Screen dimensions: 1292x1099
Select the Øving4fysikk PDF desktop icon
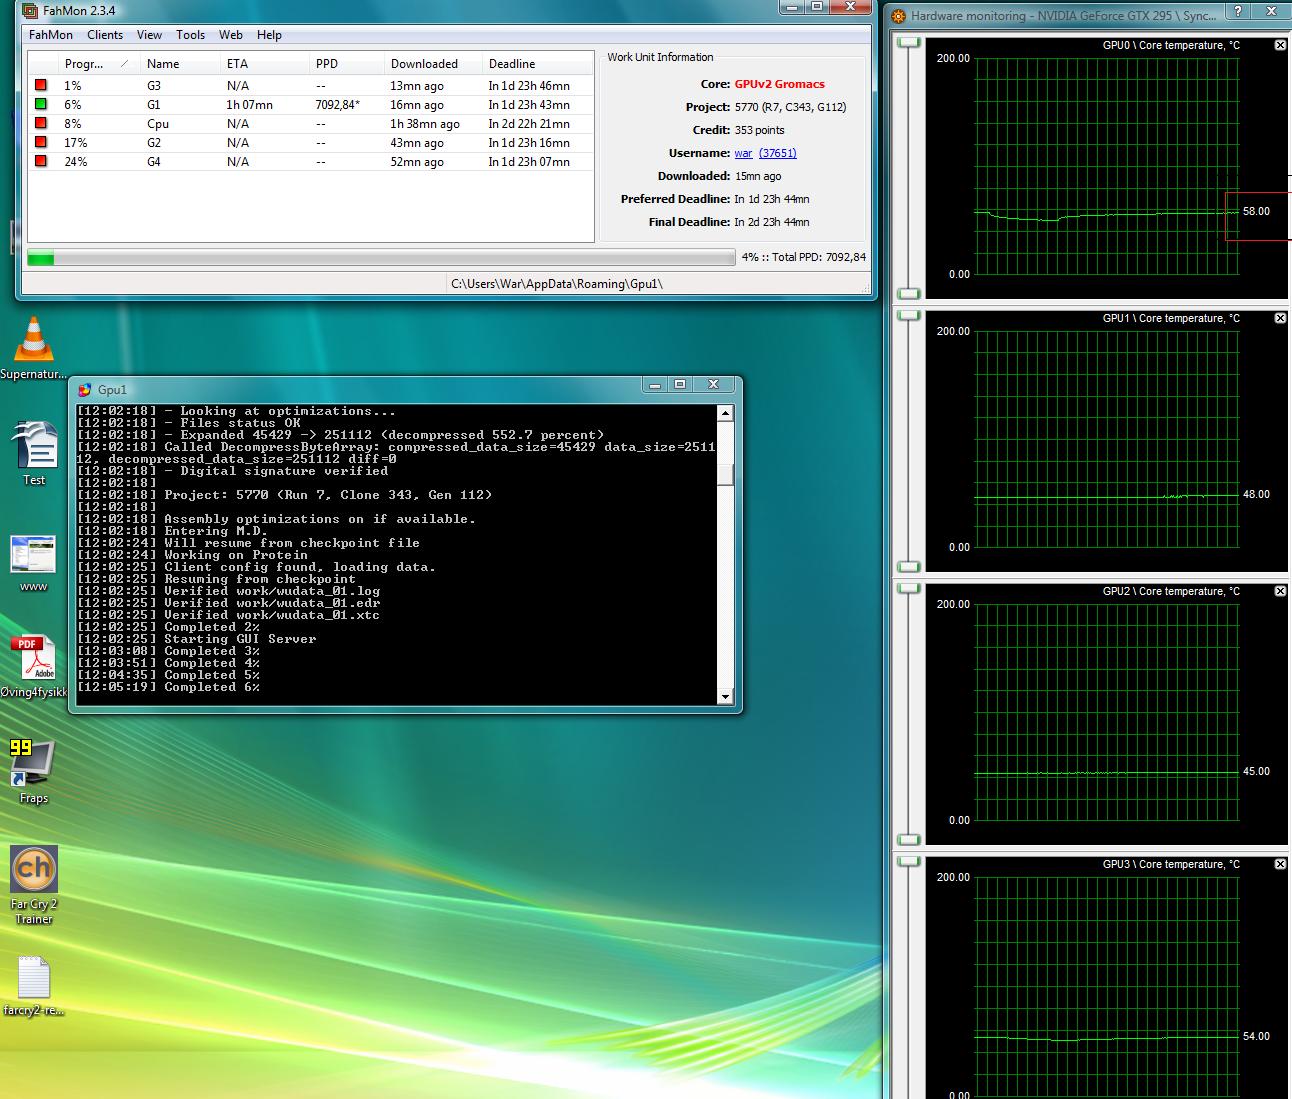click(x=34, y=667)
